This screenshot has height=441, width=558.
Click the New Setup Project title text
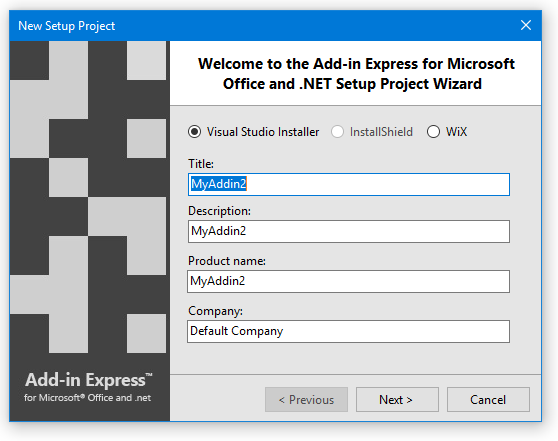(x=67, y=26)
